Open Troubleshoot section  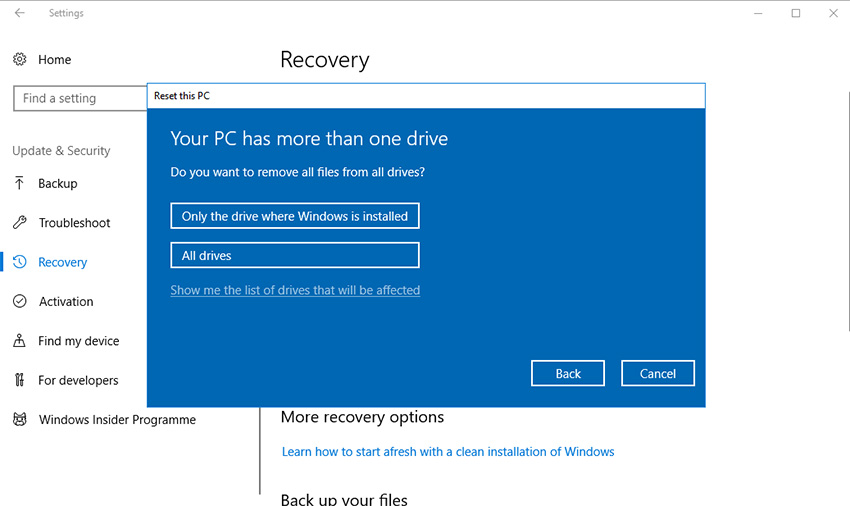74,223
